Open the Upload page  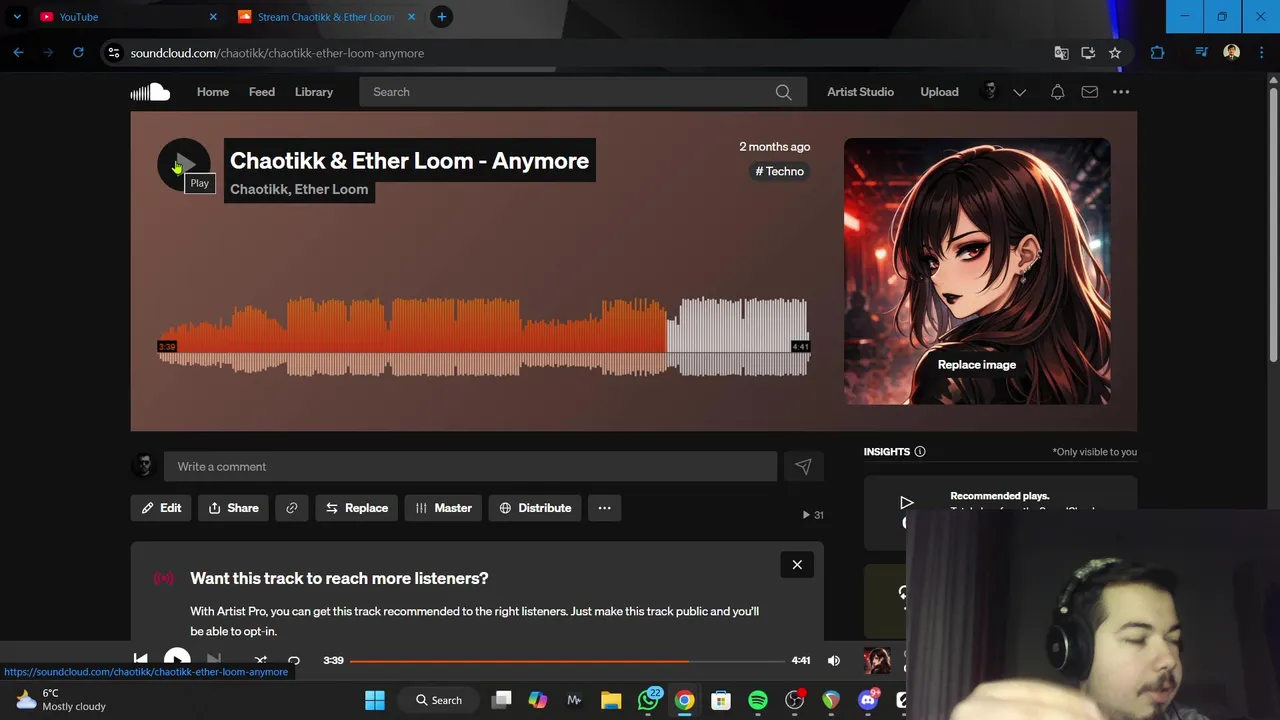pyautogui.click(x=939, y=92)
